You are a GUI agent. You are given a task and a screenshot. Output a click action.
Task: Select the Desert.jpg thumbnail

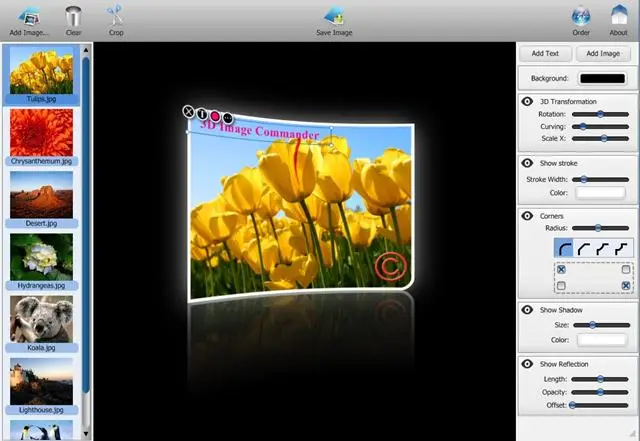41,195
